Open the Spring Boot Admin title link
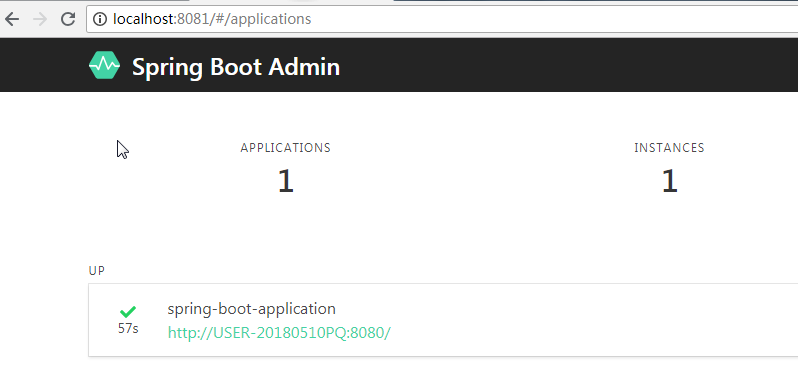The height and width of the screenshot is (367, 798). 236,67
